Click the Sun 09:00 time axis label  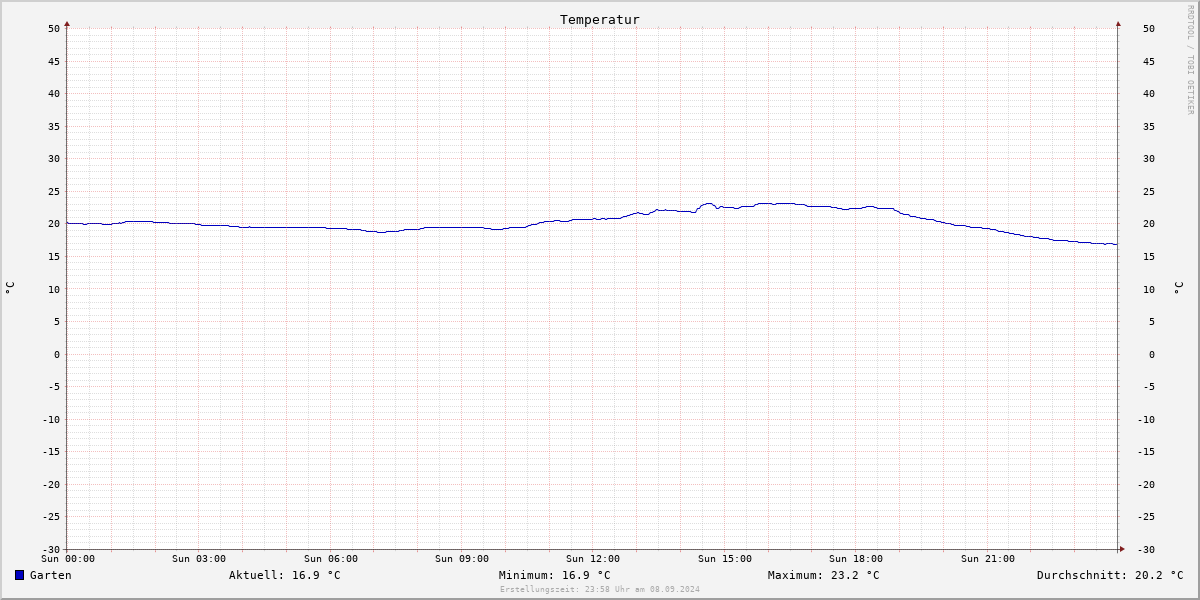click(x=462, y=559)
